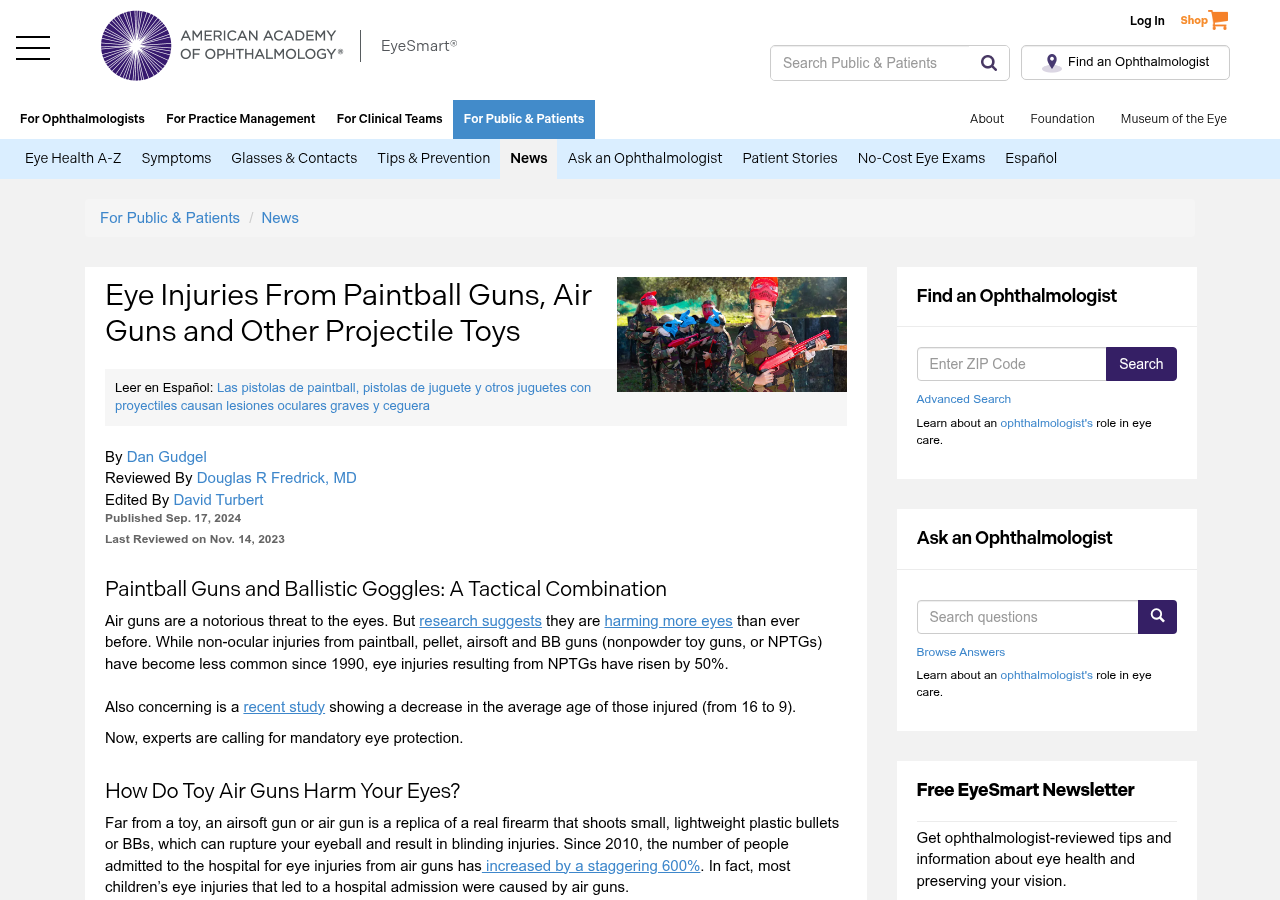Click the News breadcrumb link
1280x900 pixels.
point(280,218)
